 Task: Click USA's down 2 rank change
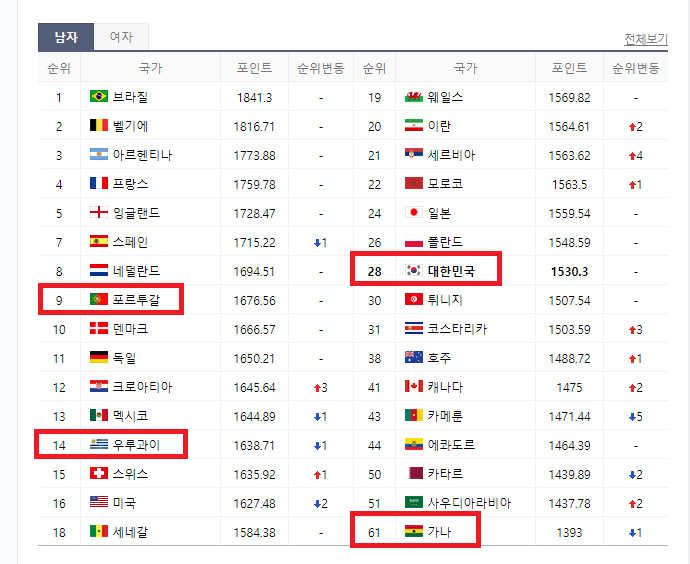coord(321,503)
